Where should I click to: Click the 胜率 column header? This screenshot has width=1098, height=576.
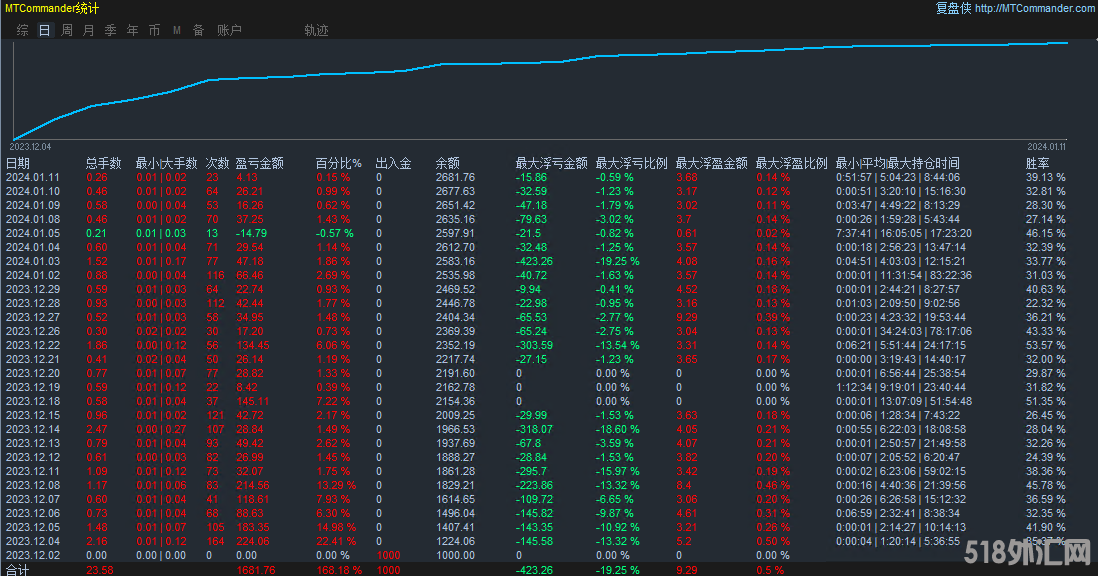[x=1038, y=163]
